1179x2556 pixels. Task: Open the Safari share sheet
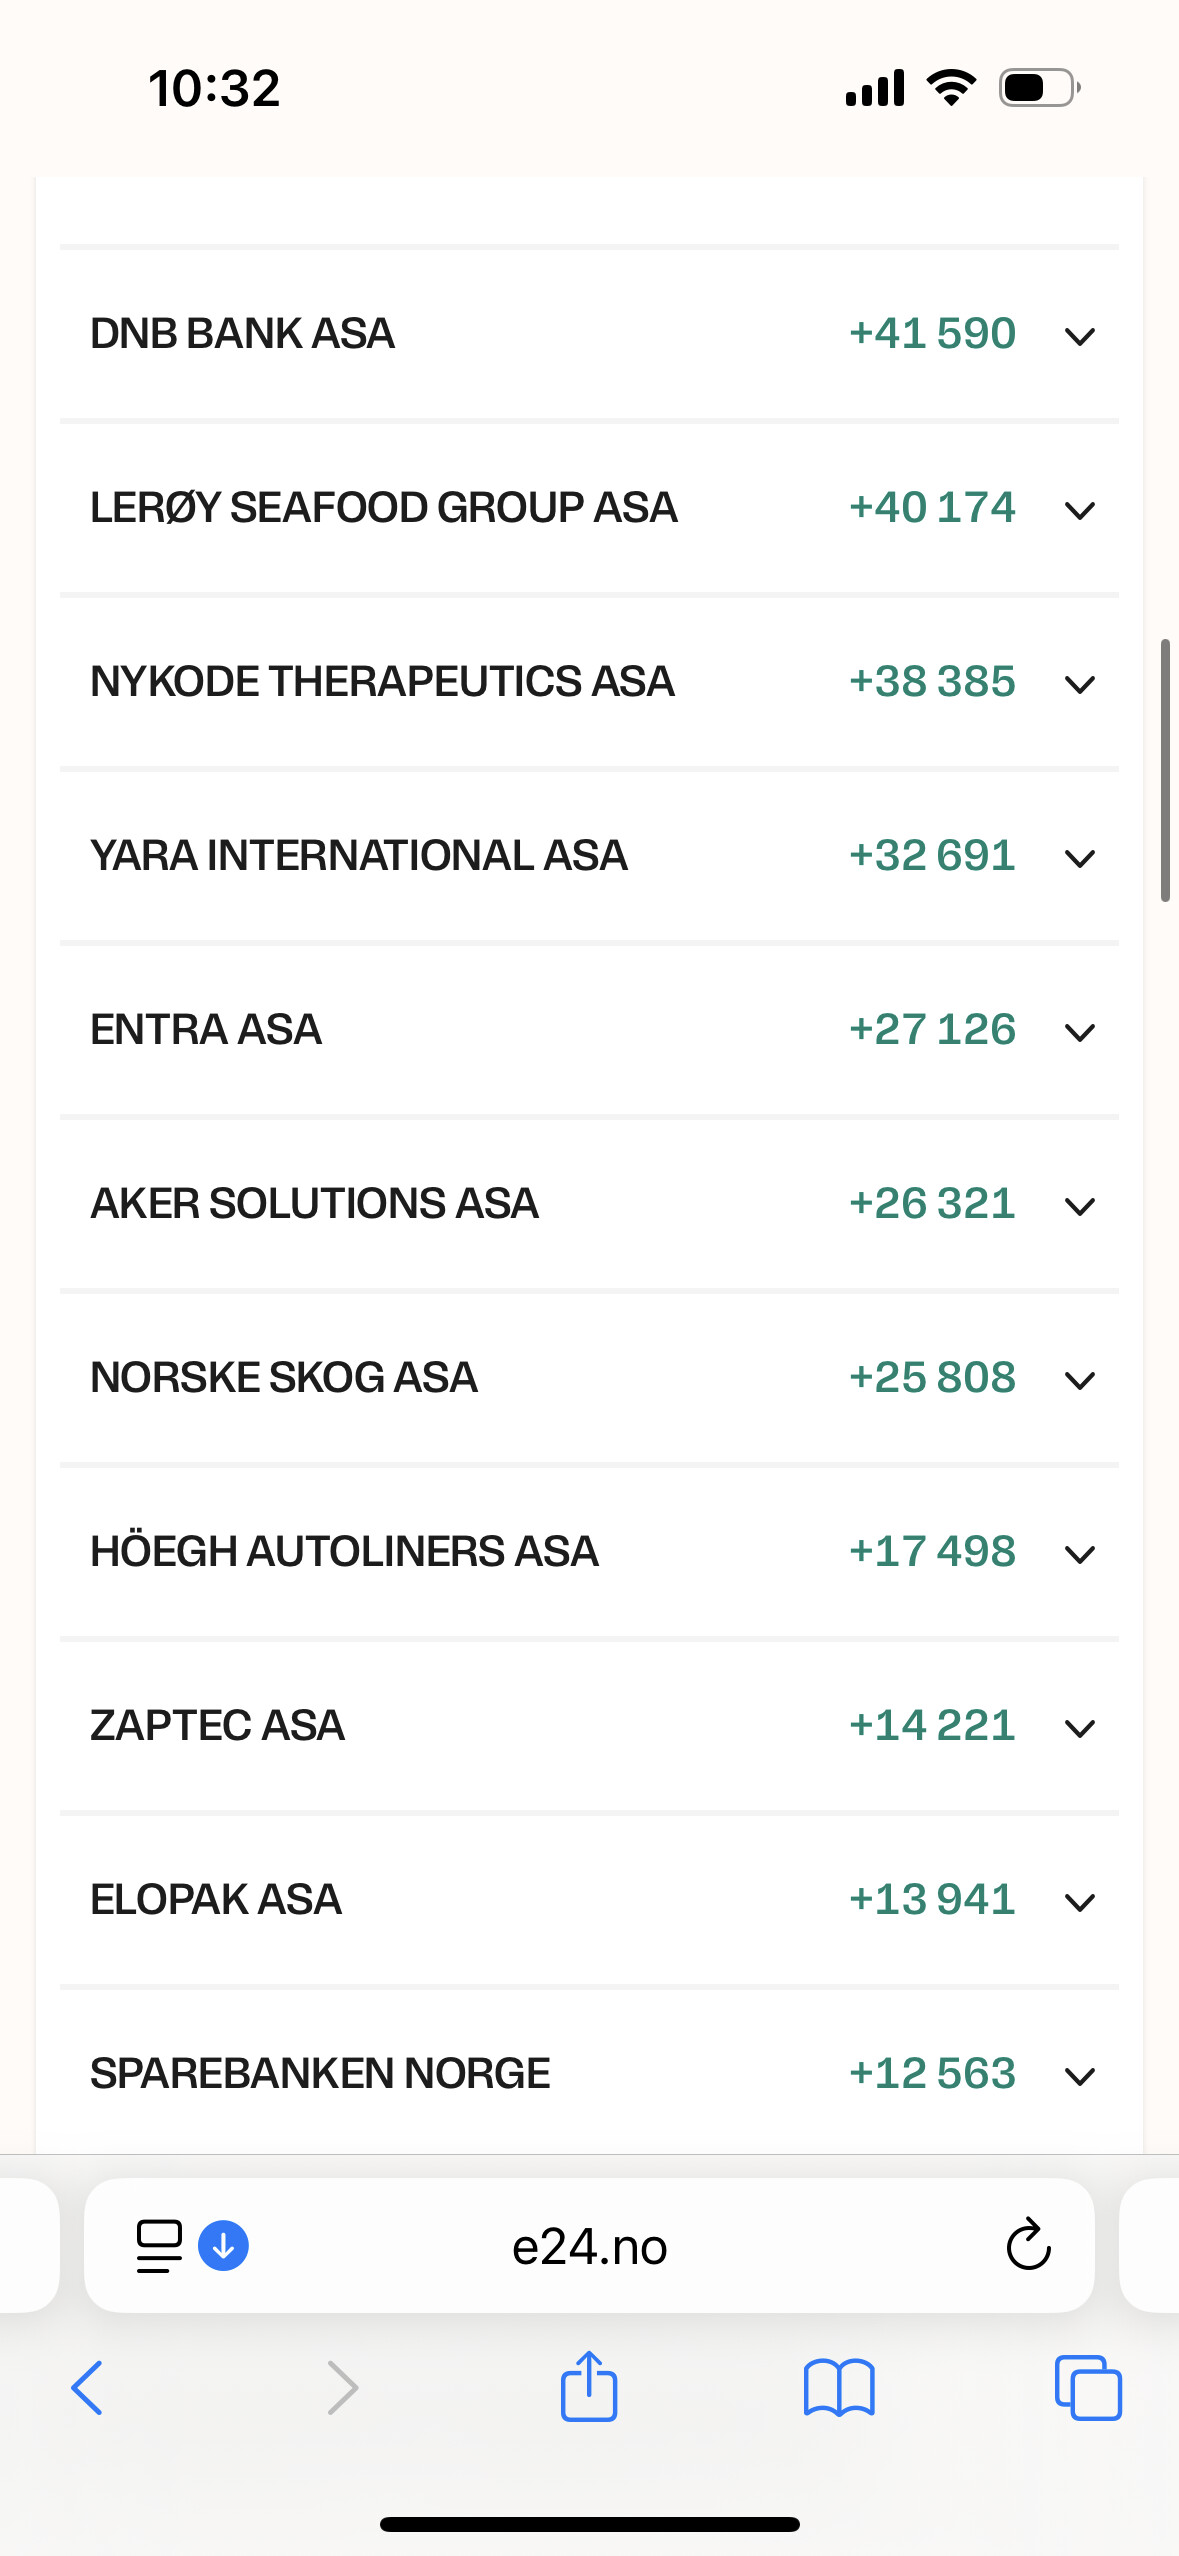(589, 2386)
